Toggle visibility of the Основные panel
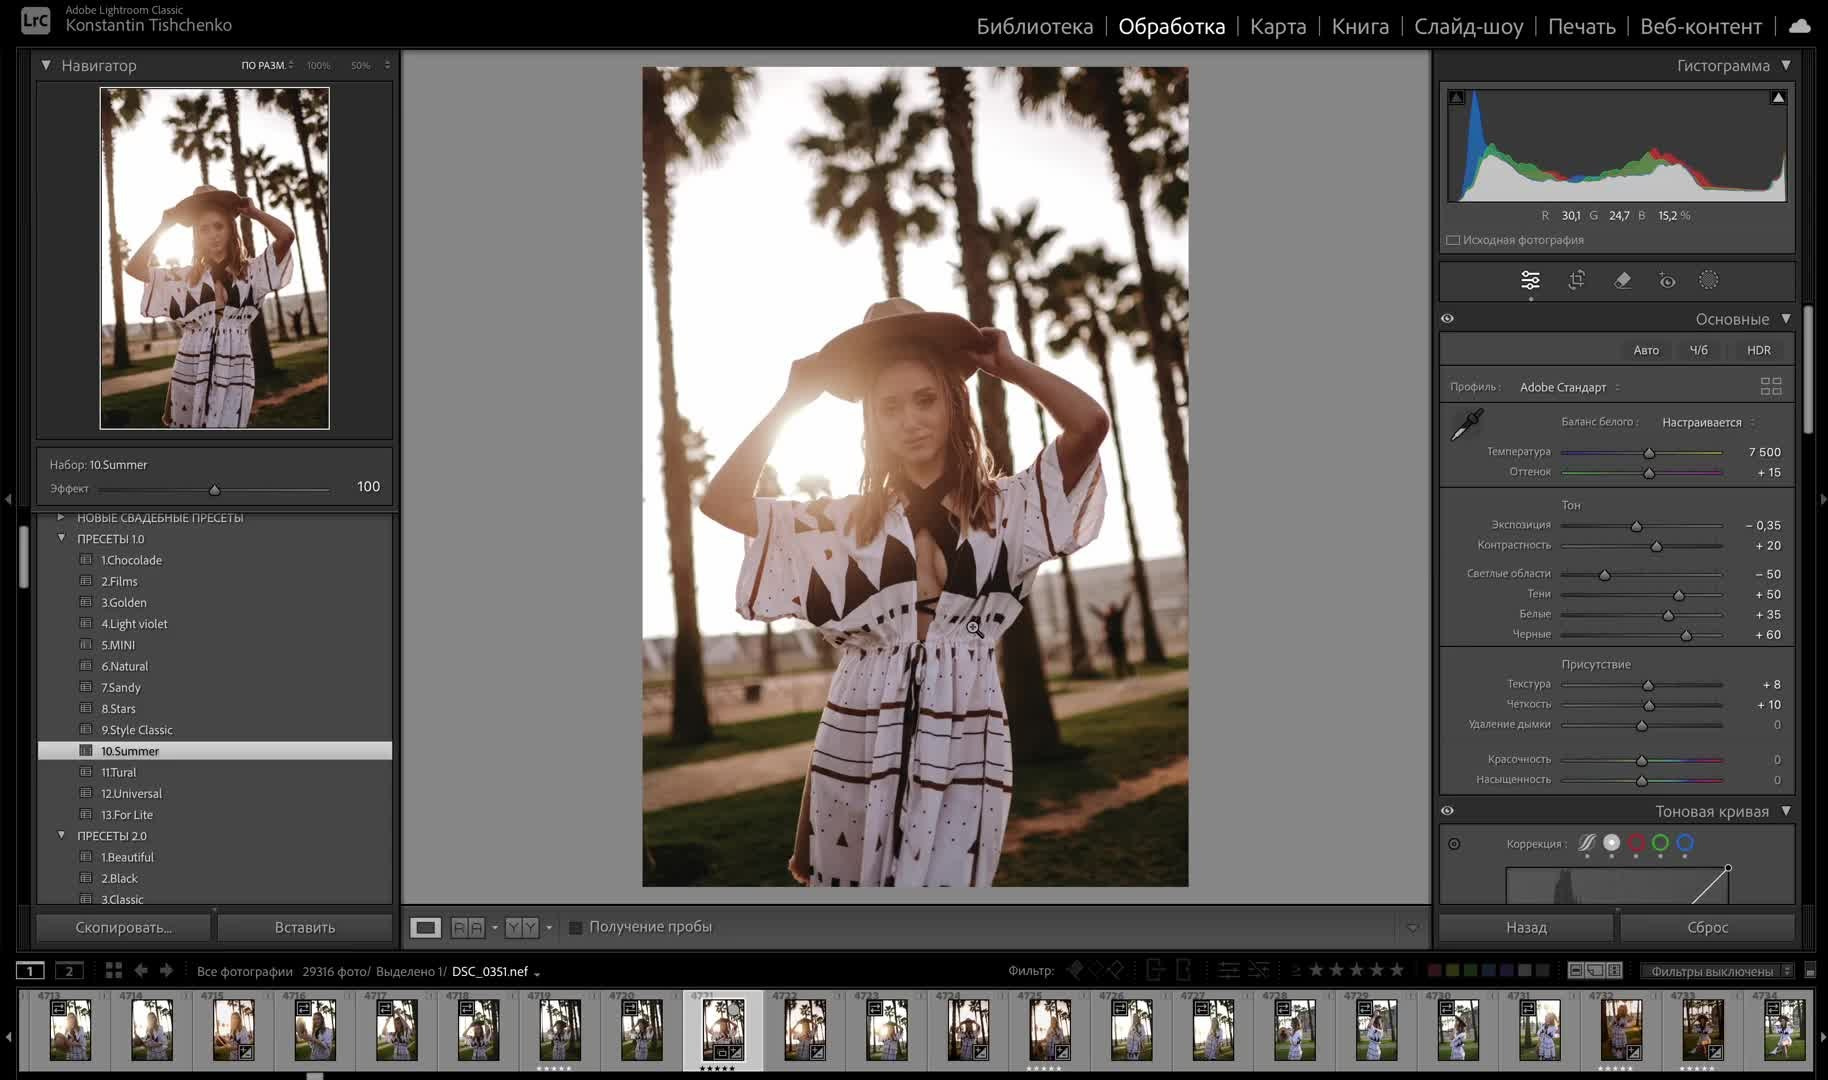 [x=1447, y=319]
